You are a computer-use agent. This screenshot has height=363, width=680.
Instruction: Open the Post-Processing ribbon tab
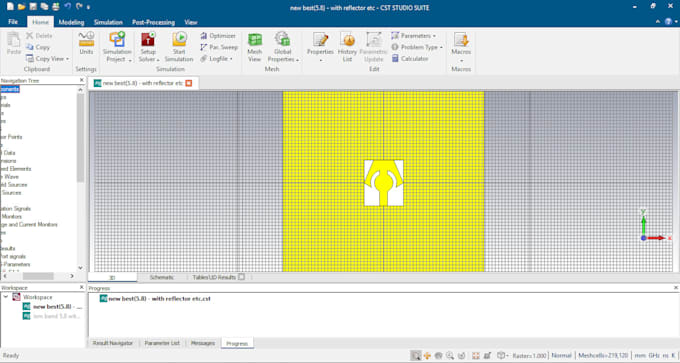coord(154,22)
